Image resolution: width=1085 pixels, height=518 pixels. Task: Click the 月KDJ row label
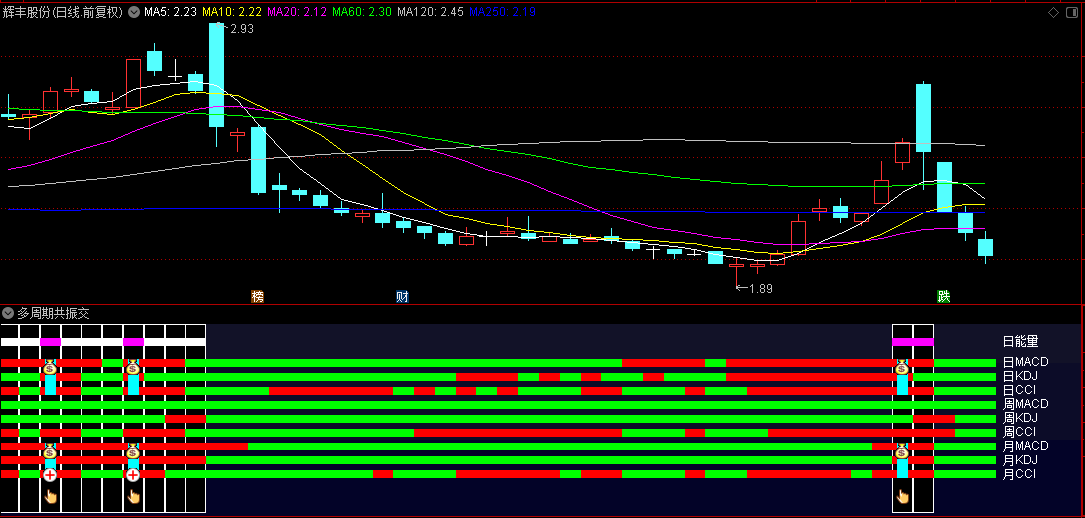[x=1021, y=460]
